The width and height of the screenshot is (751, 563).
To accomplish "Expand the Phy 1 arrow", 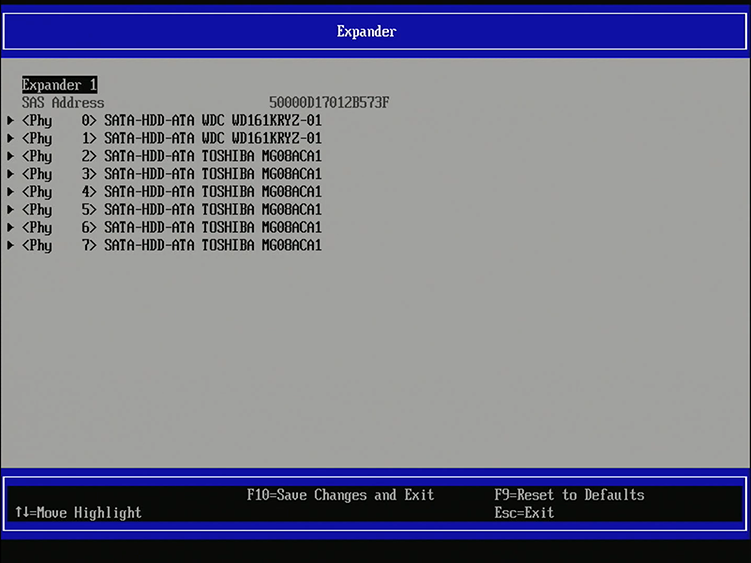I will (x=10, y=138).
